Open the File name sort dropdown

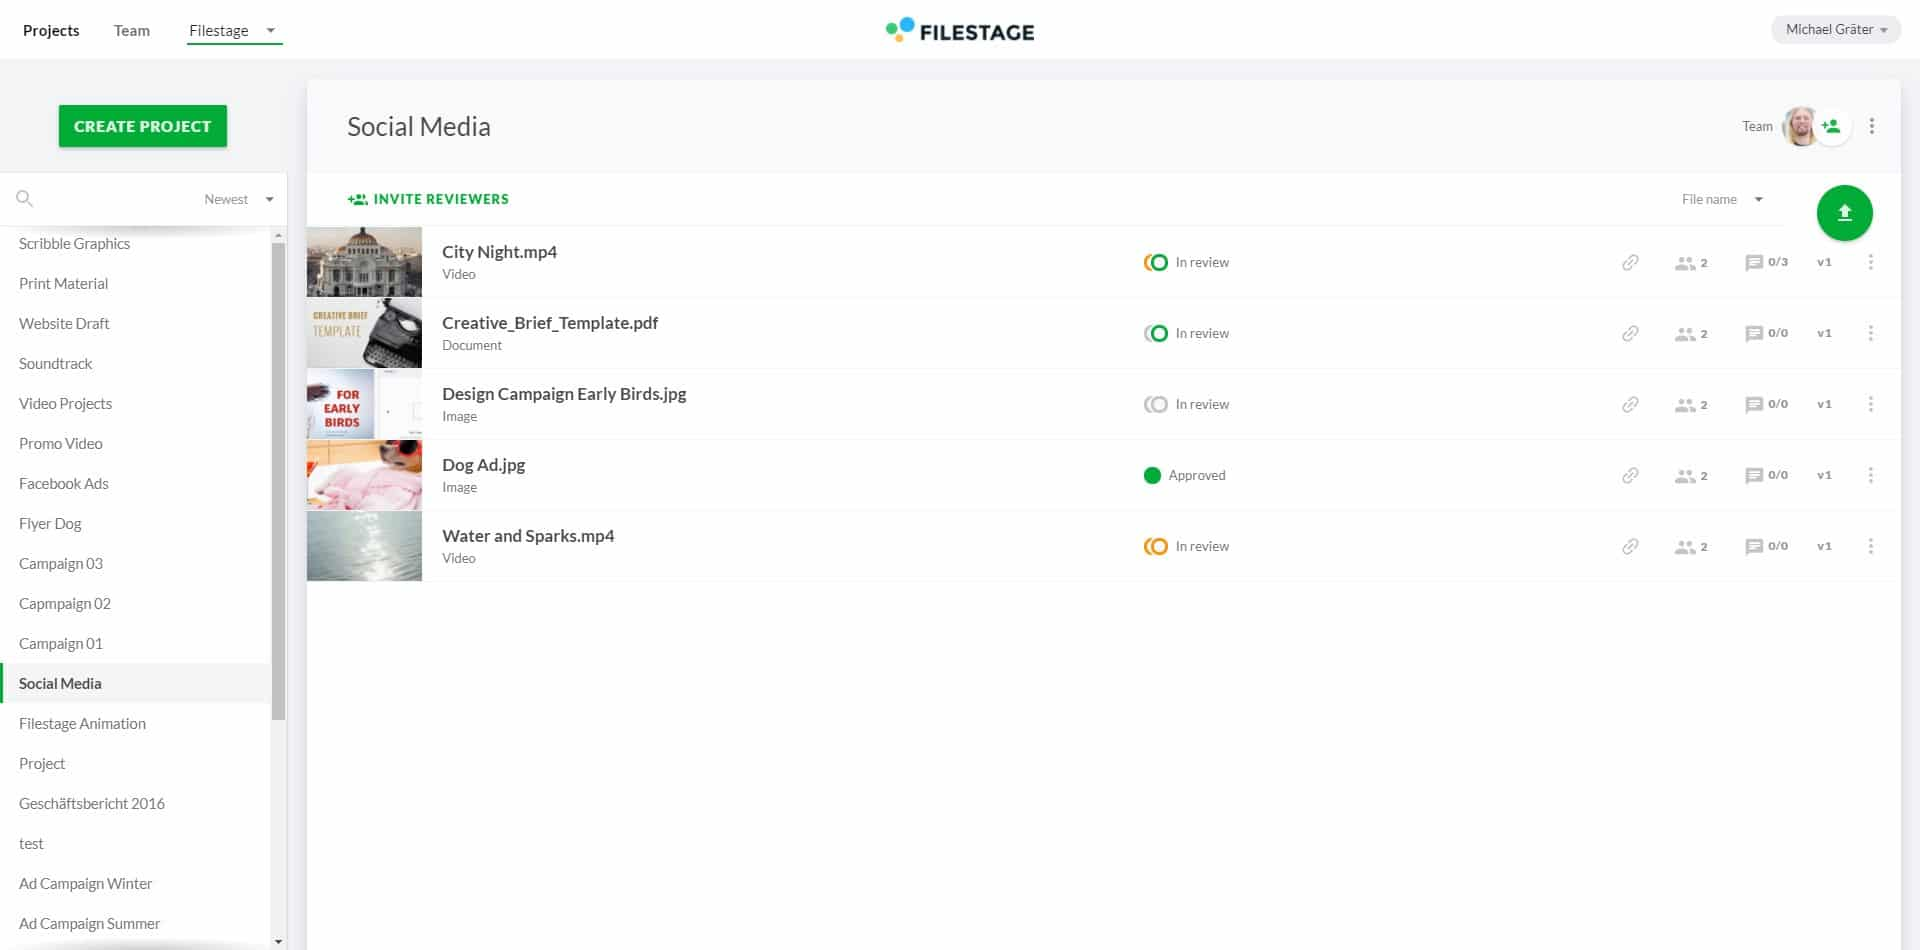(x=1721, y=199)
